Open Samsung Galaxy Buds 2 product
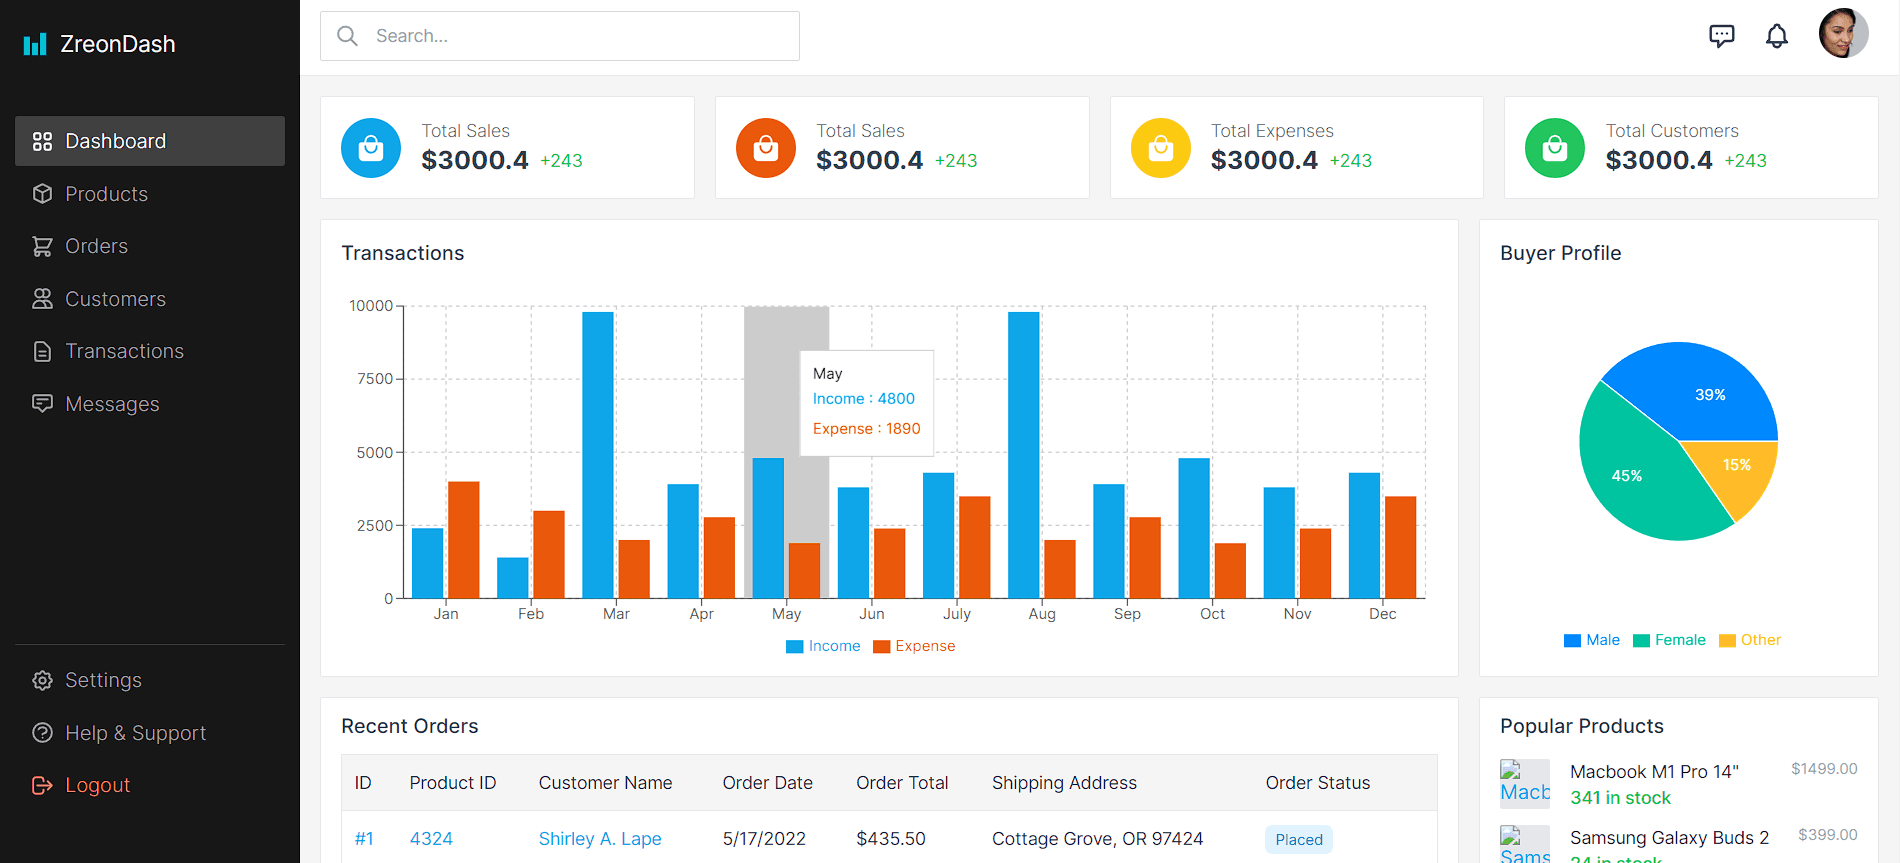This screenshot has height=863, width=1900. pos(1669,838)
